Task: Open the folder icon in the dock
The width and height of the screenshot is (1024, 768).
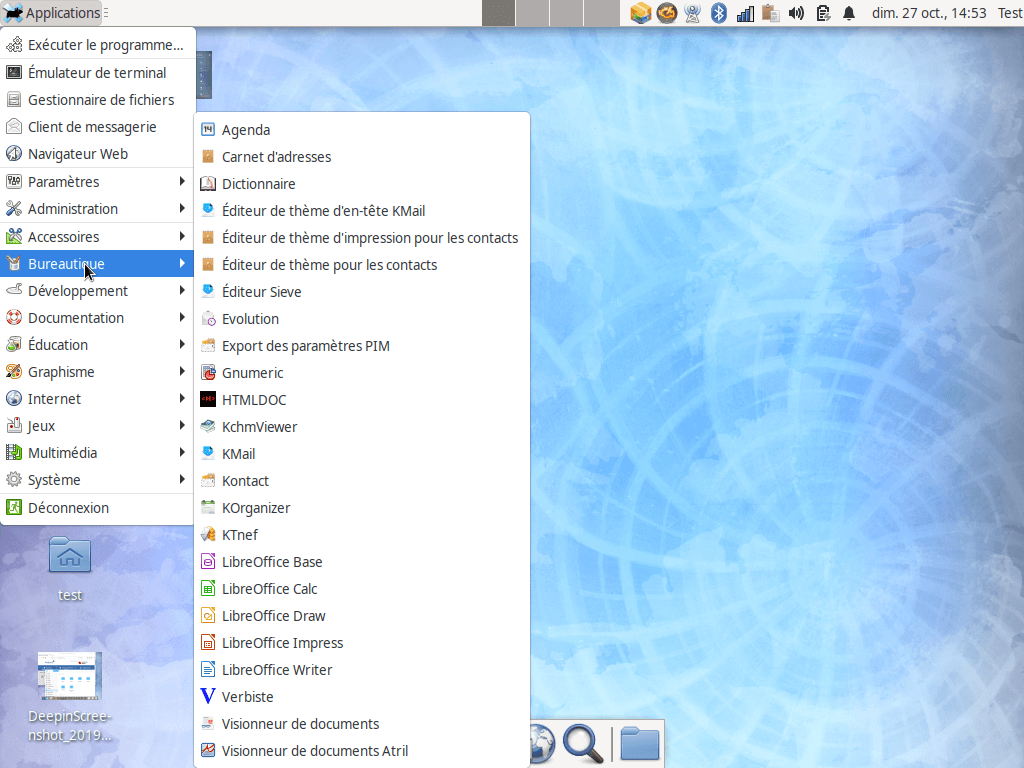Action: click(639, 743)
